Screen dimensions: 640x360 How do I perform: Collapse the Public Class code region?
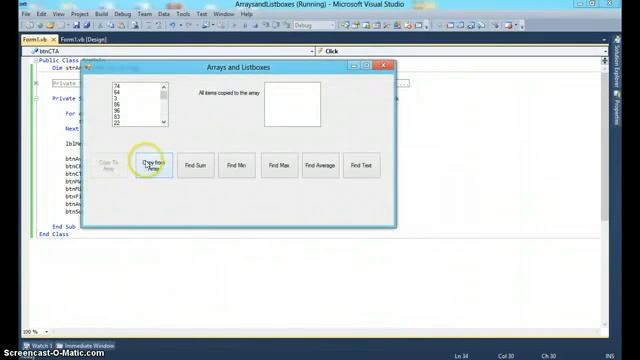click(x=36, y=60)
